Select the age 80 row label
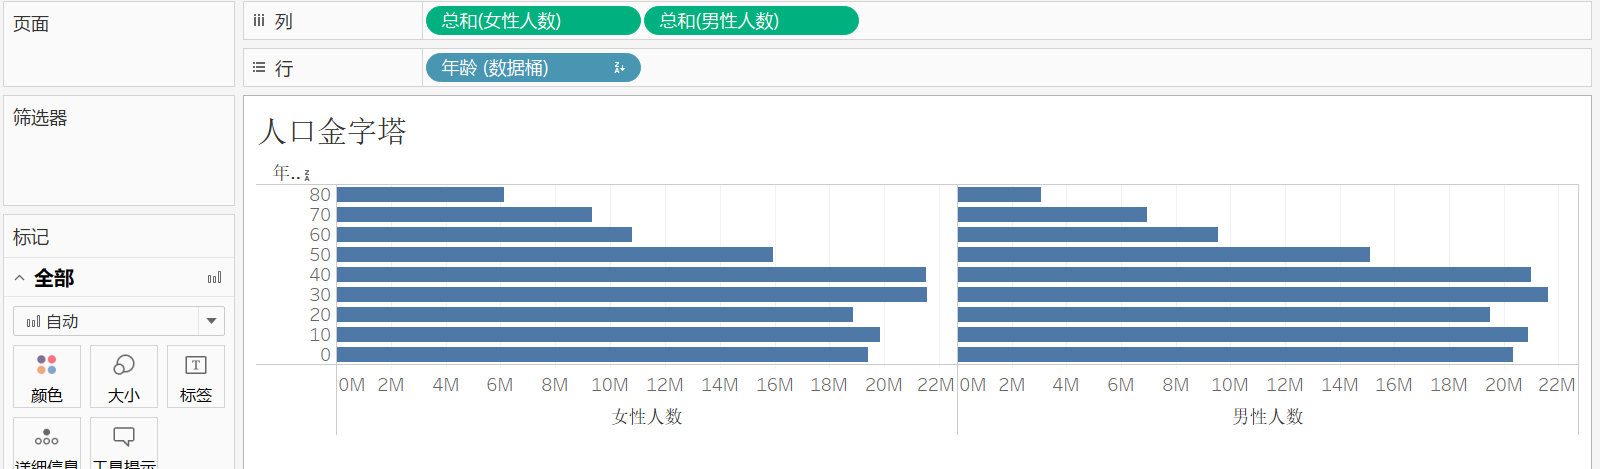This screenshot has height=469, width=1600. pyautogui.click(x=320, y=195)
